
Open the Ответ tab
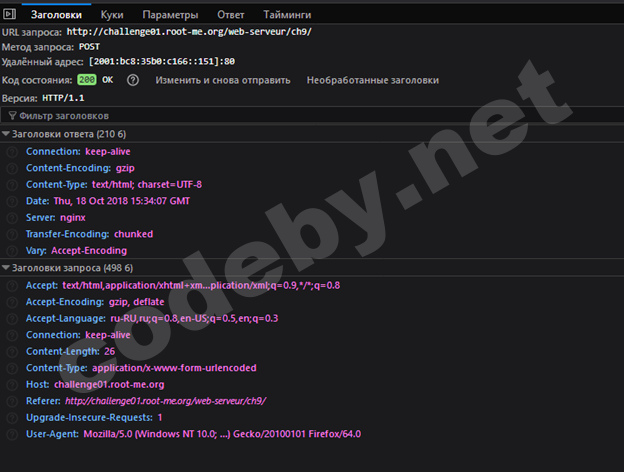230,15
